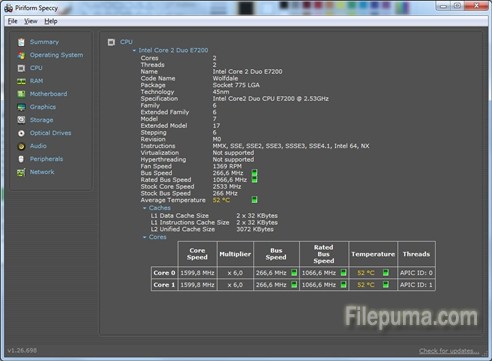The height and width of the screenshot is (361, 492).
Task: Click Core 1 Rated Bus Speed green indicator
Action: [343, 285]
